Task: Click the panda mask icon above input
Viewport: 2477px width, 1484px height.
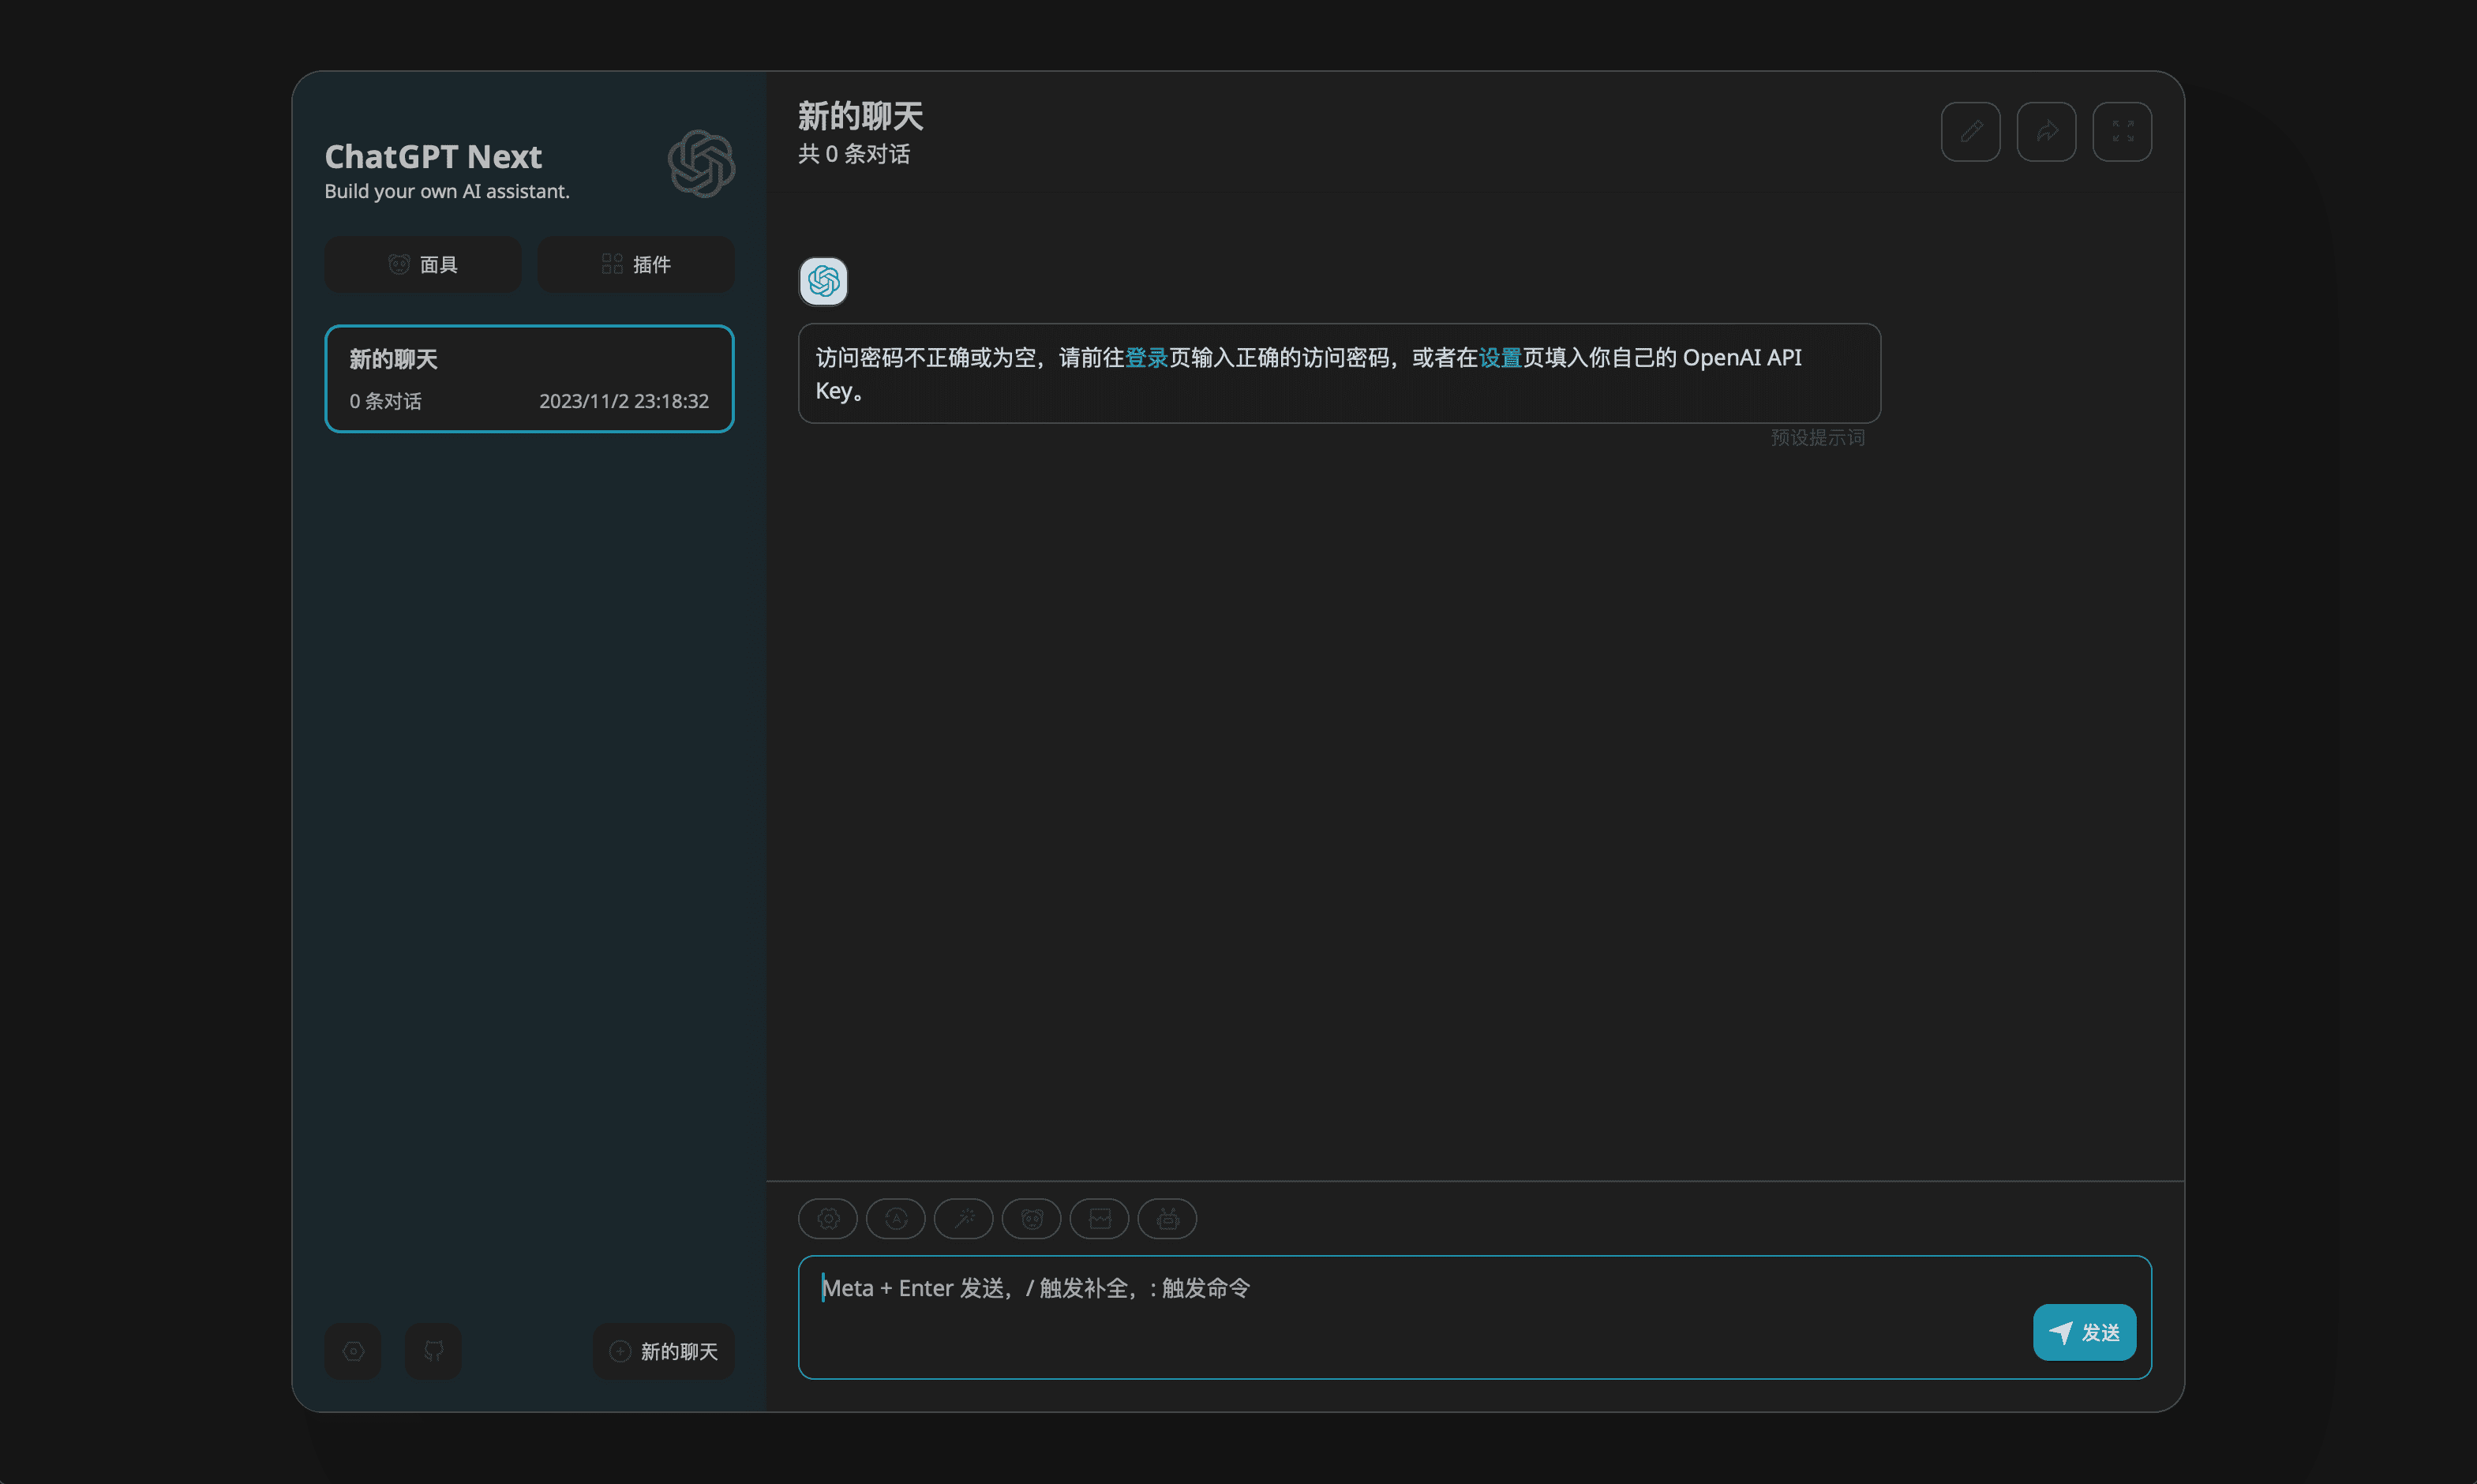Action: coord(1031,1218)
